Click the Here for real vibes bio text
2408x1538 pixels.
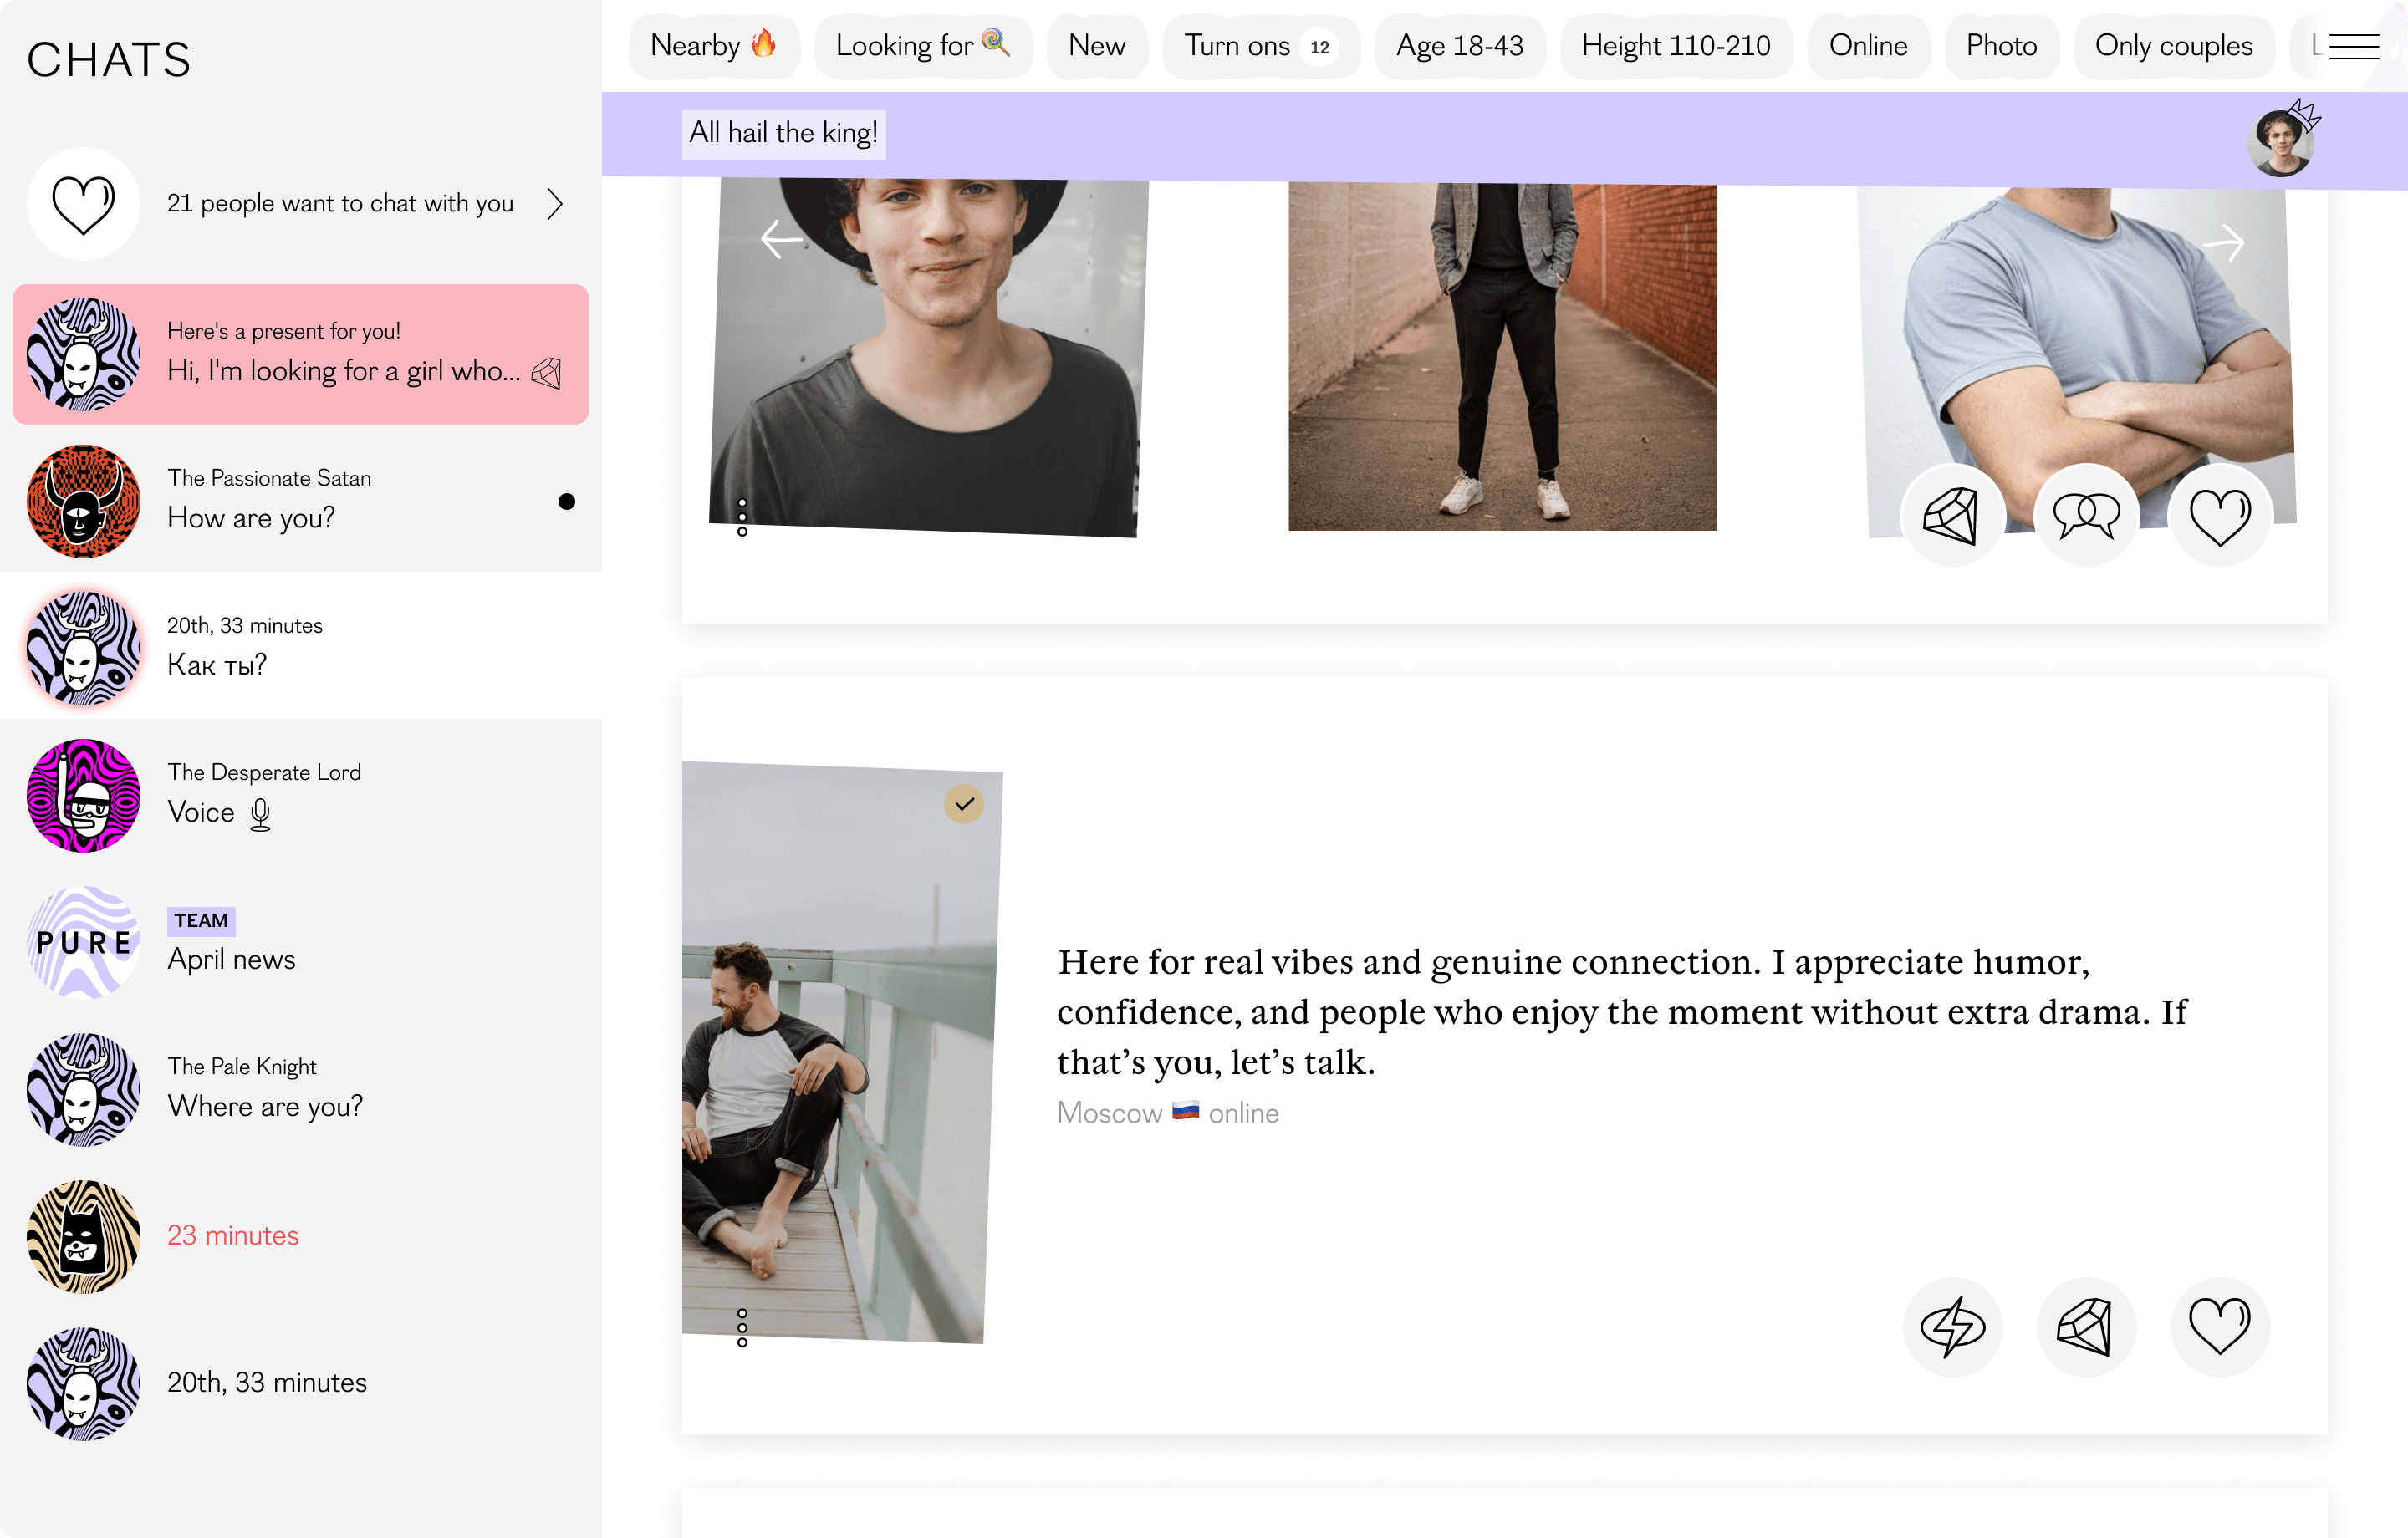click(1622, 1012)
